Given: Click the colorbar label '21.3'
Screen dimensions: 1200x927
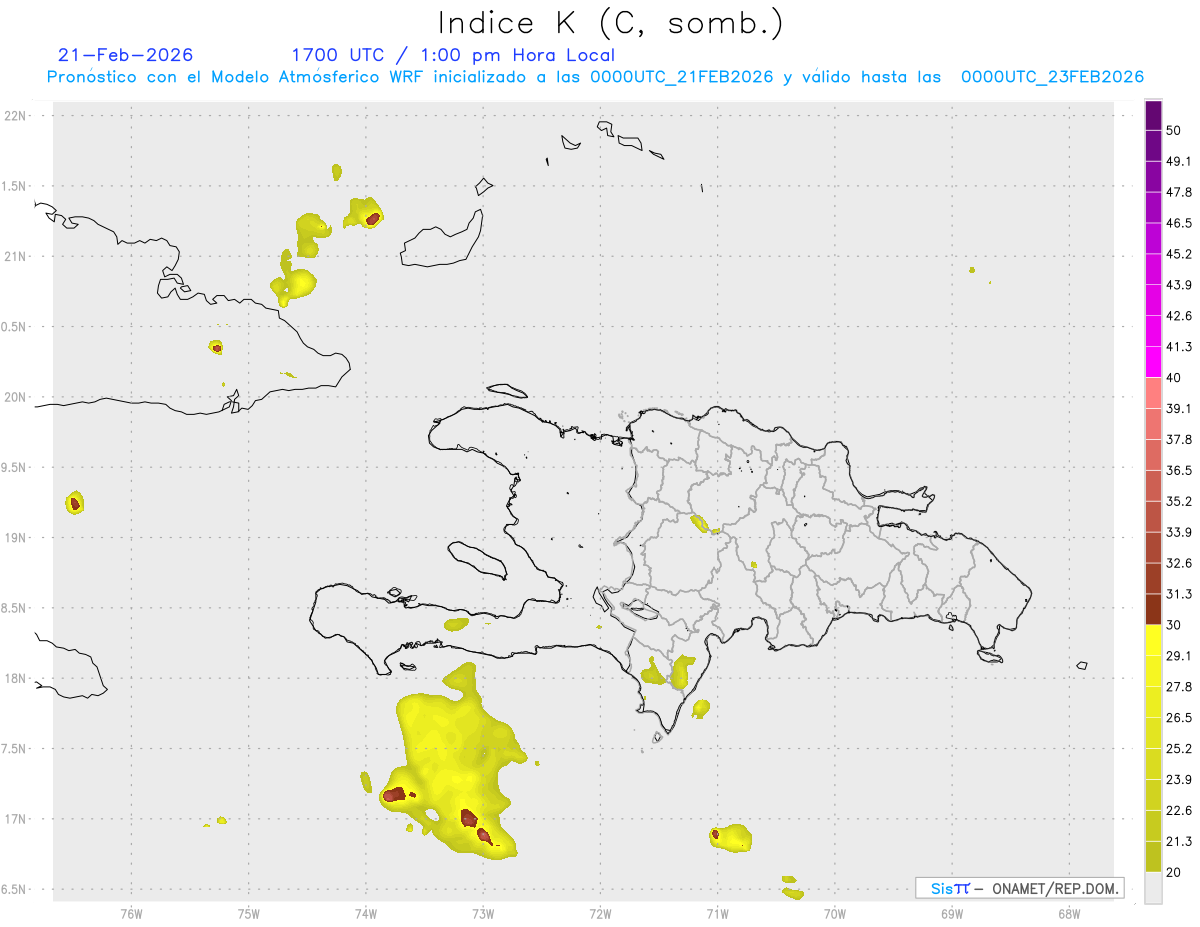Looking at the screenshot, I should point(1179,842).
